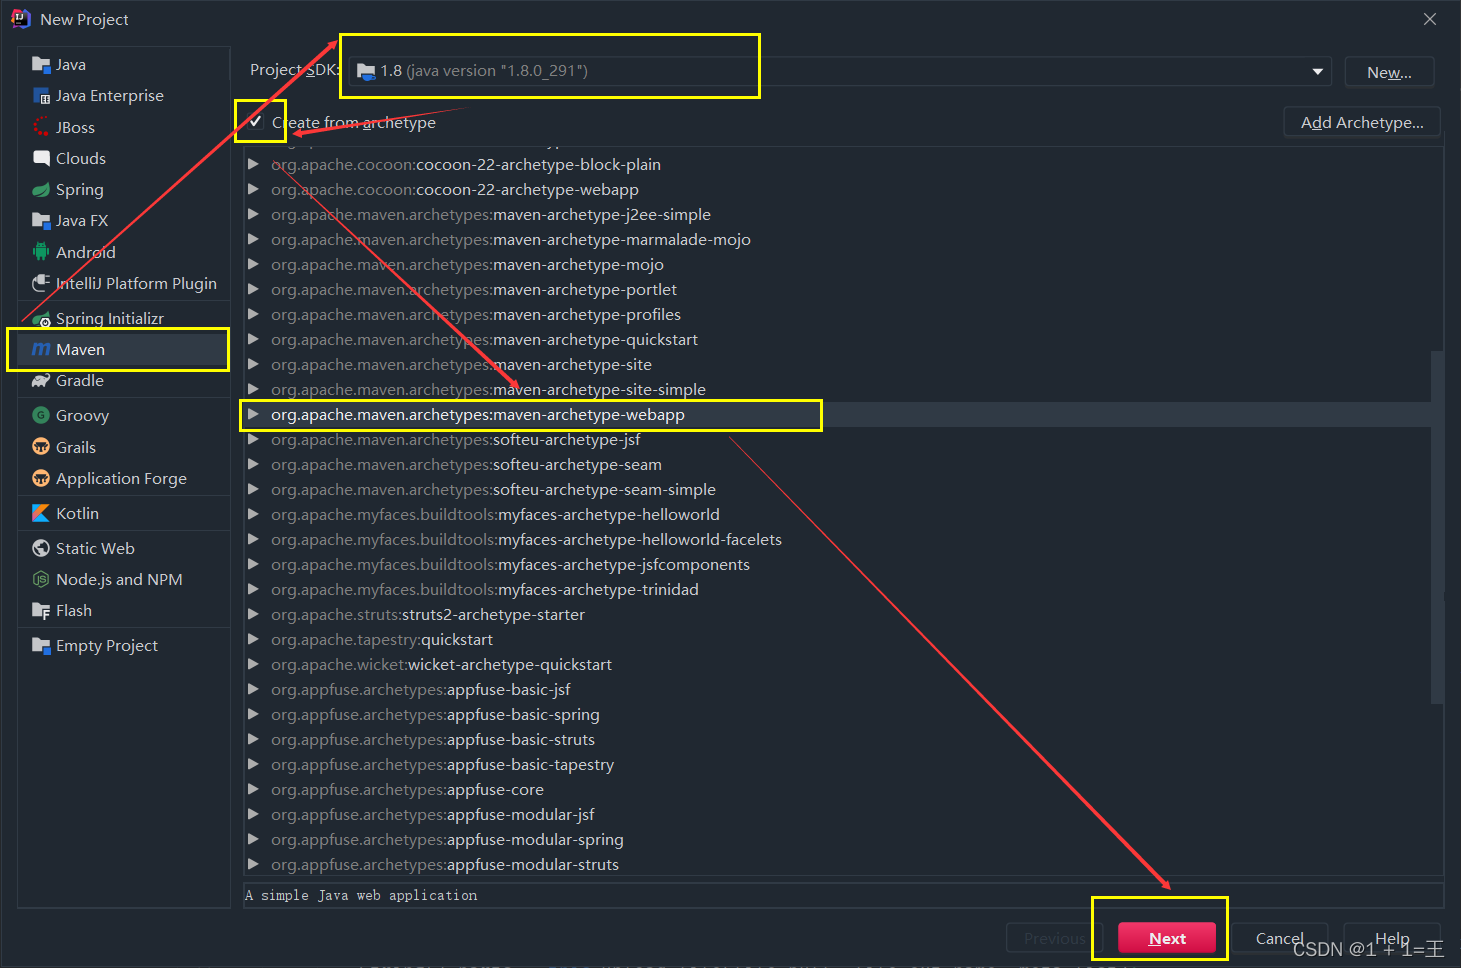Expand the appfuse-basic-spring node

coord(253,714)
